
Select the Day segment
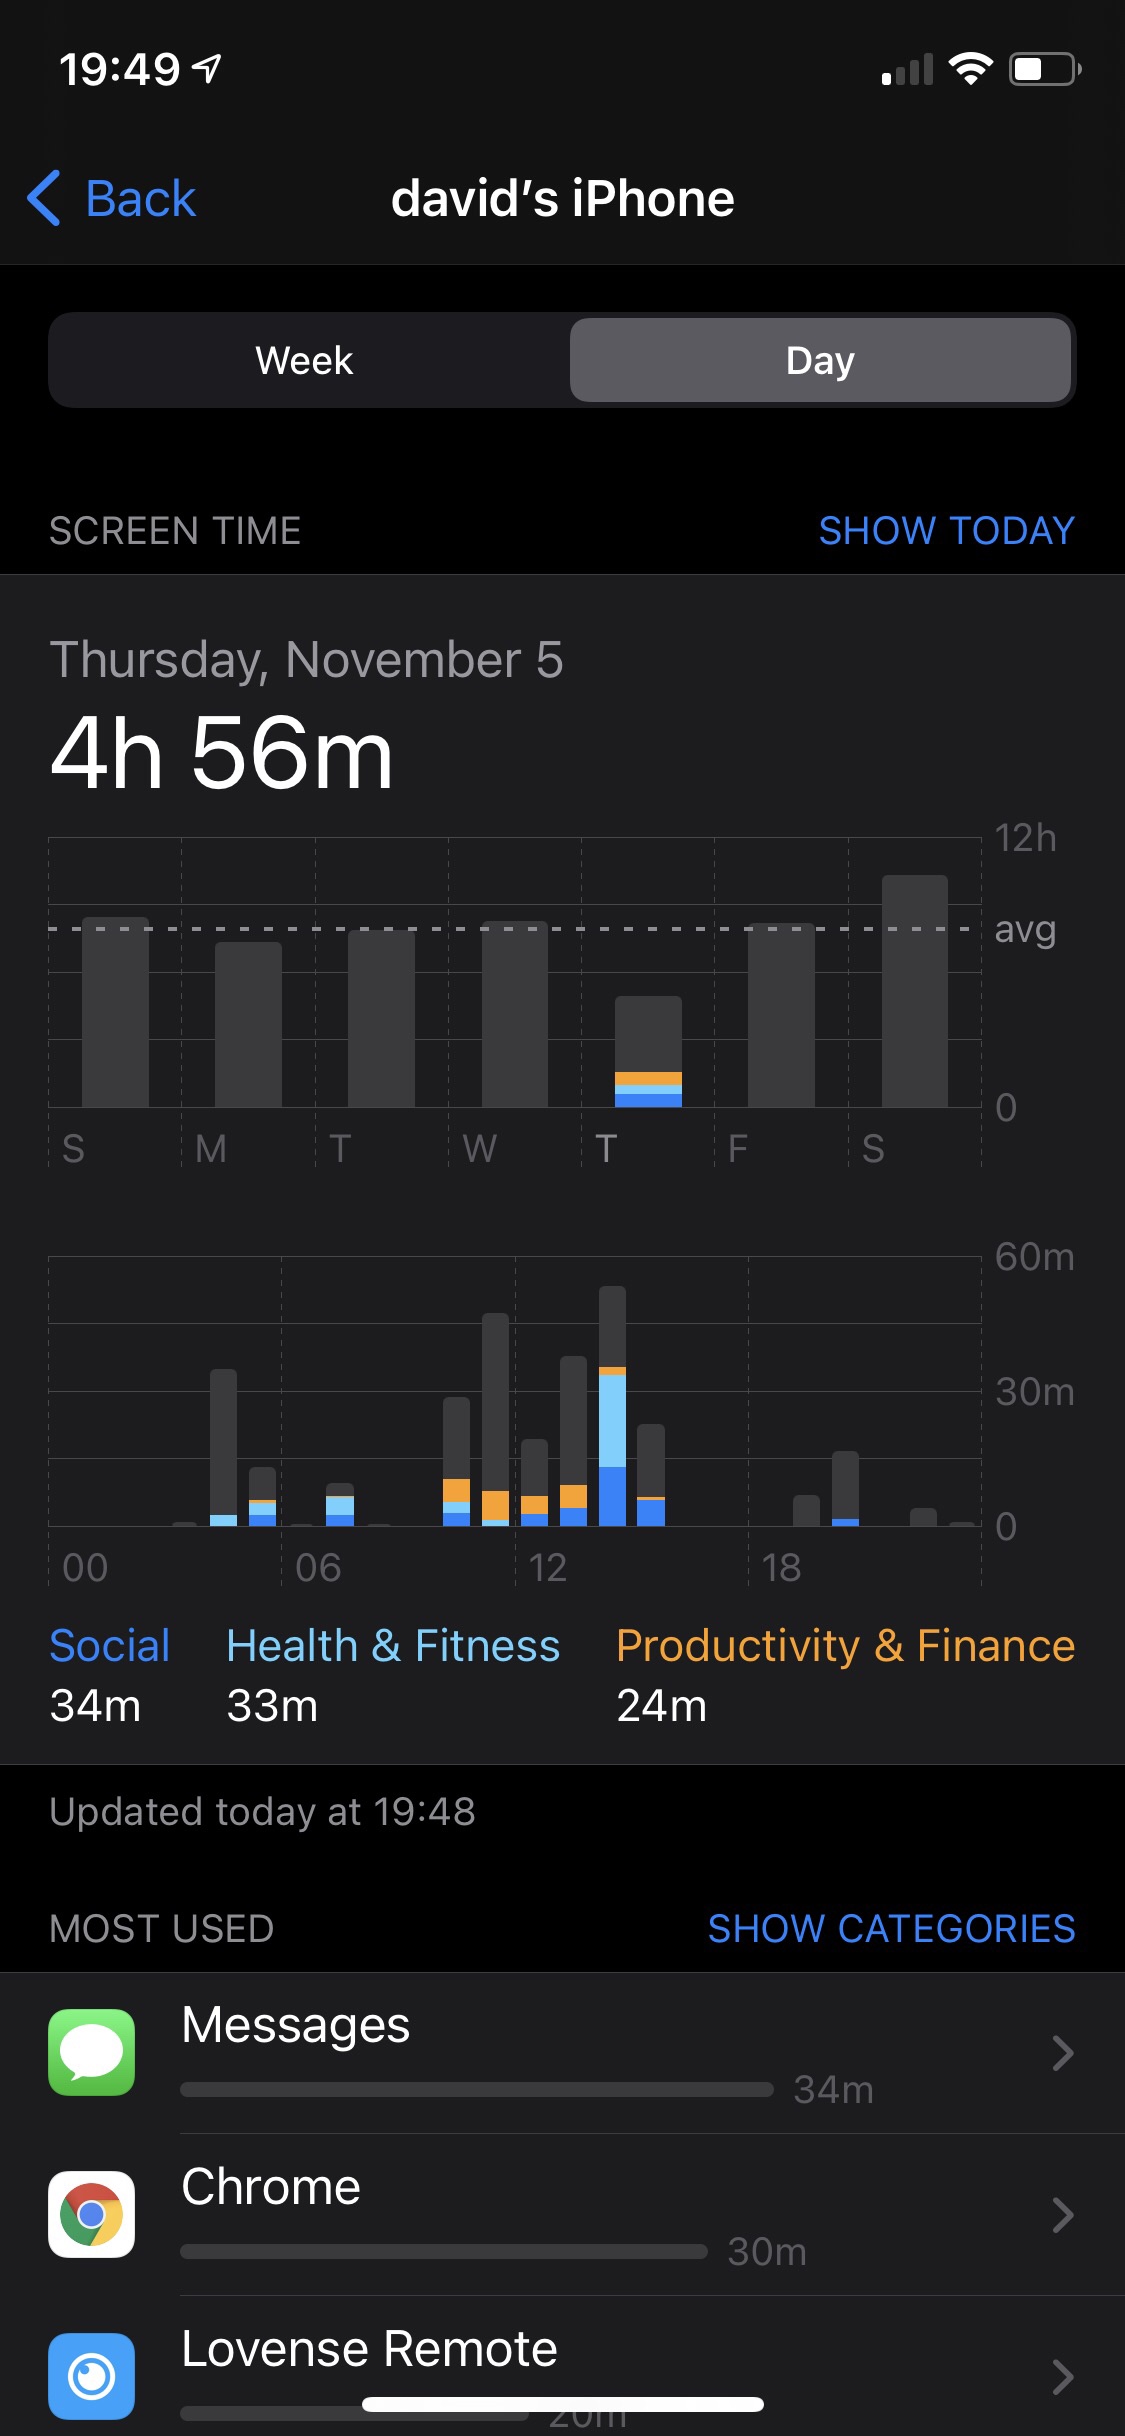coord(820,360)
